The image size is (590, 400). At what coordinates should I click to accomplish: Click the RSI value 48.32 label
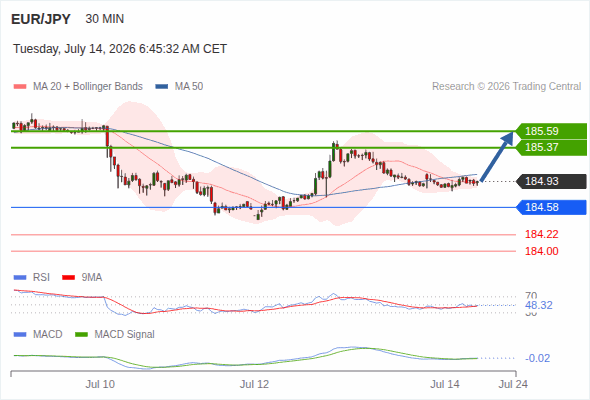539,305
